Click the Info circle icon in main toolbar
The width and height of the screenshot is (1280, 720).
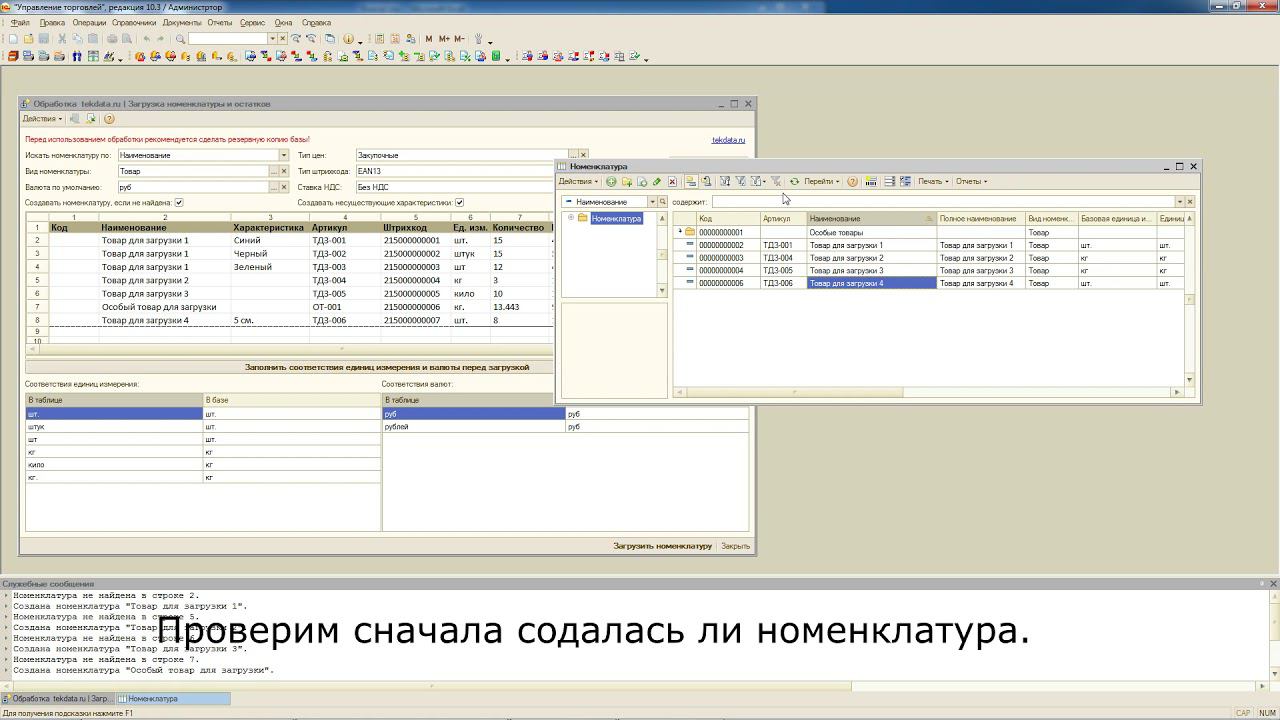tap(348, 39)
